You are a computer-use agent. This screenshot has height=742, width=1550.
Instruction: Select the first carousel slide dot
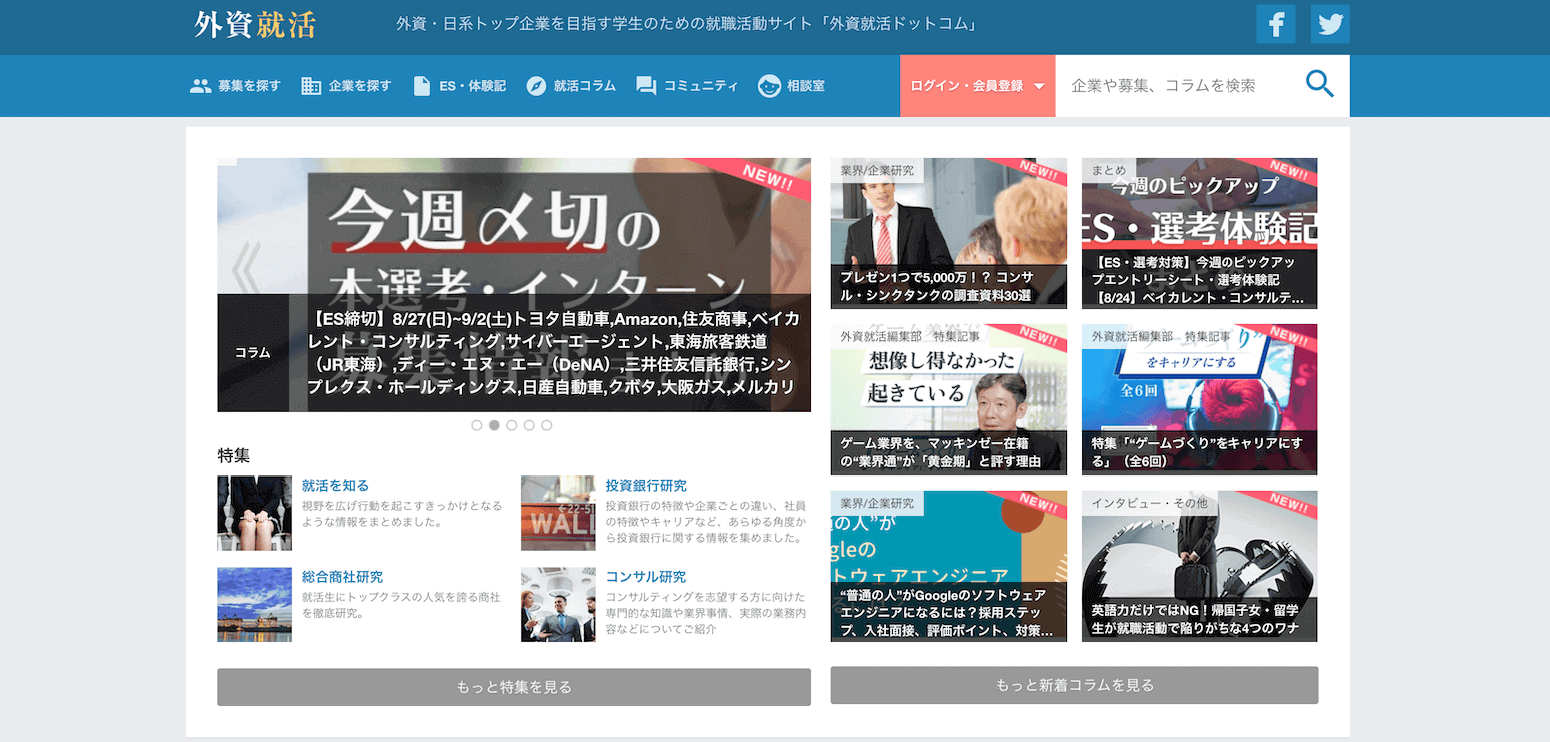(477, 425)
